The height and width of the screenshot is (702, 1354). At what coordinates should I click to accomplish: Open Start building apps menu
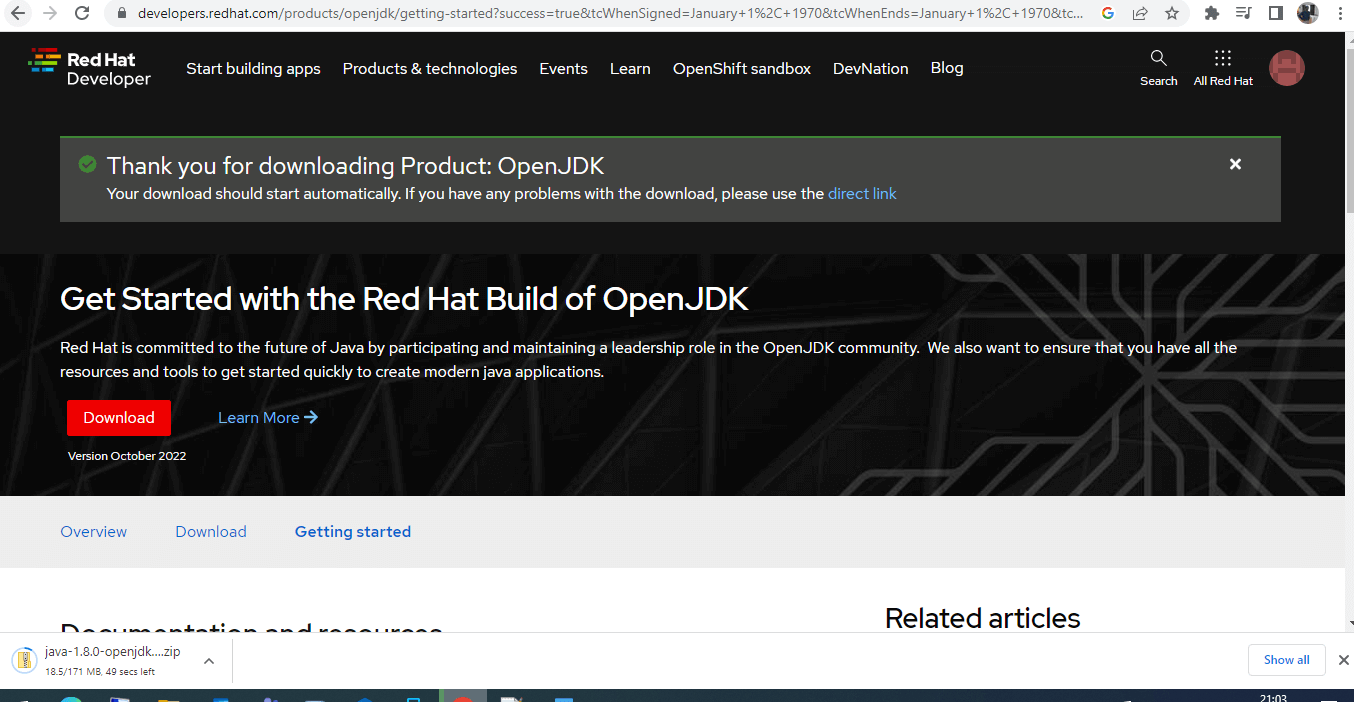(253, 69)
